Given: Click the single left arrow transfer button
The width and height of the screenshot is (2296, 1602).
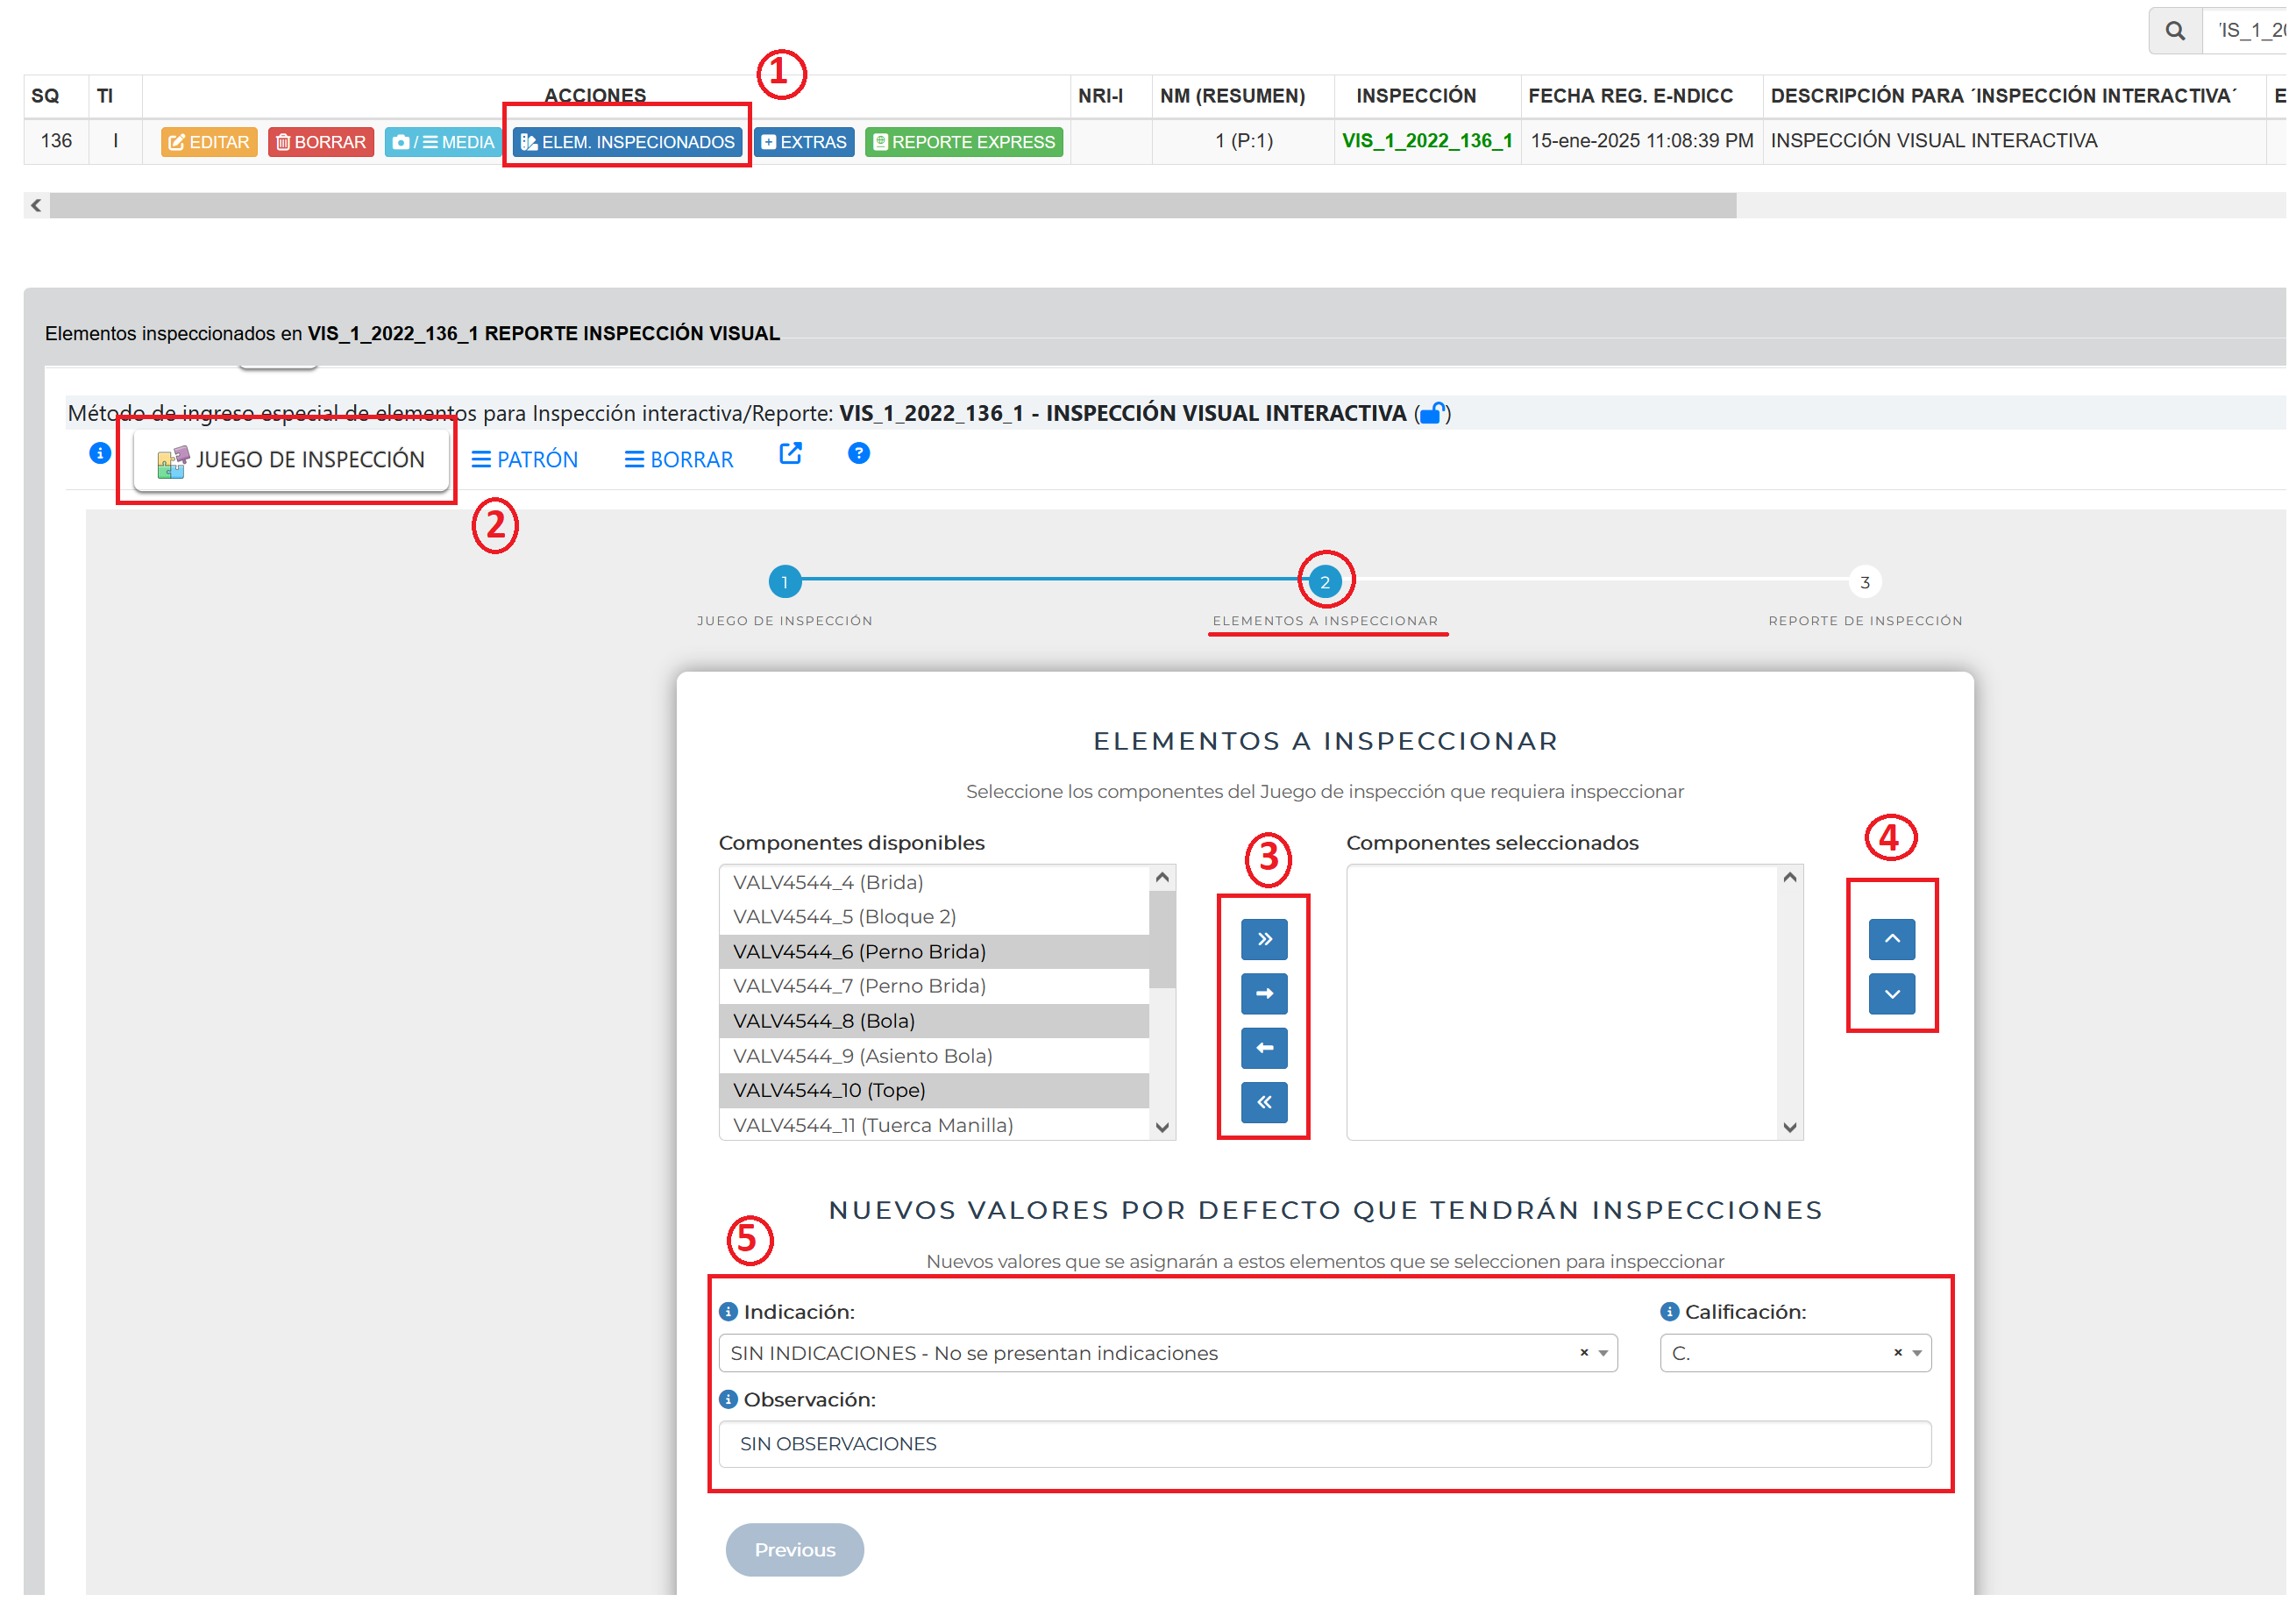Looking at the screenshot, I should [1264, 1048].
